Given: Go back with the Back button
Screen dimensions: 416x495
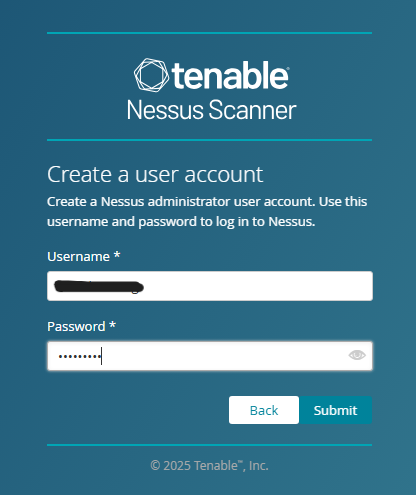Looking at the screenshot, I should tap(264, 410).
